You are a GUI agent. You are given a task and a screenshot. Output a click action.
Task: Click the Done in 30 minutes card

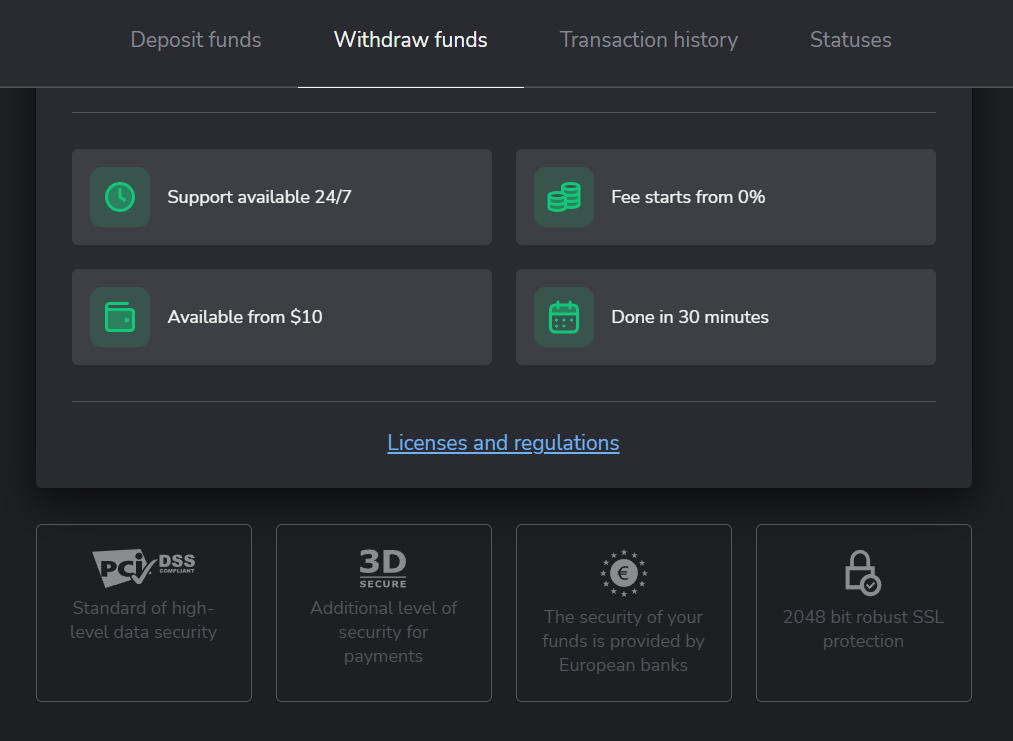point(725,317)
